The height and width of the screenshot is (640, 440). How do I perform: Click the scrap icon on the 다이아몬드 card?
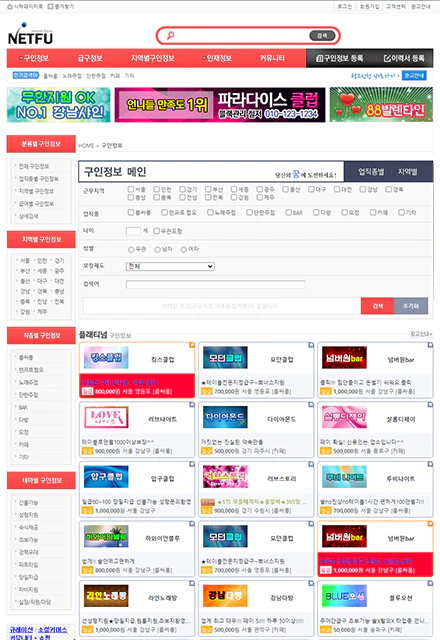311,404
